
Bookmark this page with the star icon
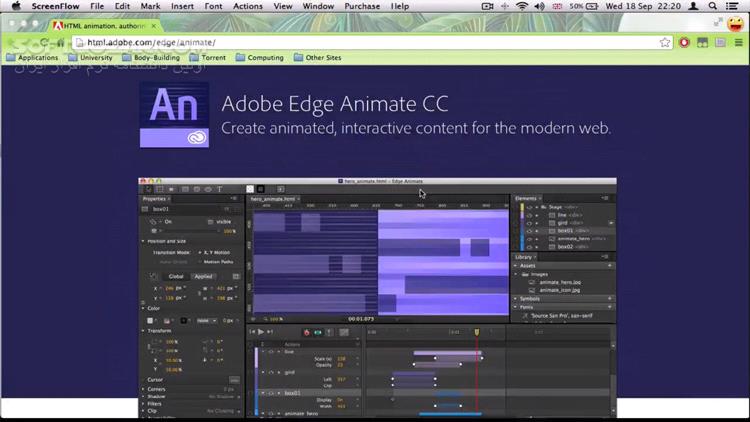coord(665,43)
